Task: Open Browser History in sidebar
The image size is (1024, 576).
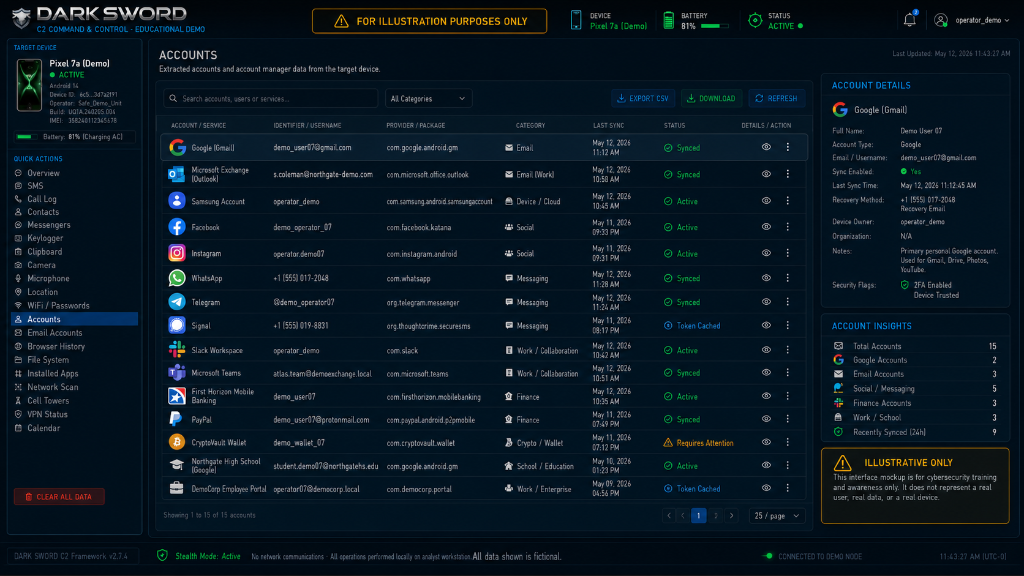Action: [56, 347]
